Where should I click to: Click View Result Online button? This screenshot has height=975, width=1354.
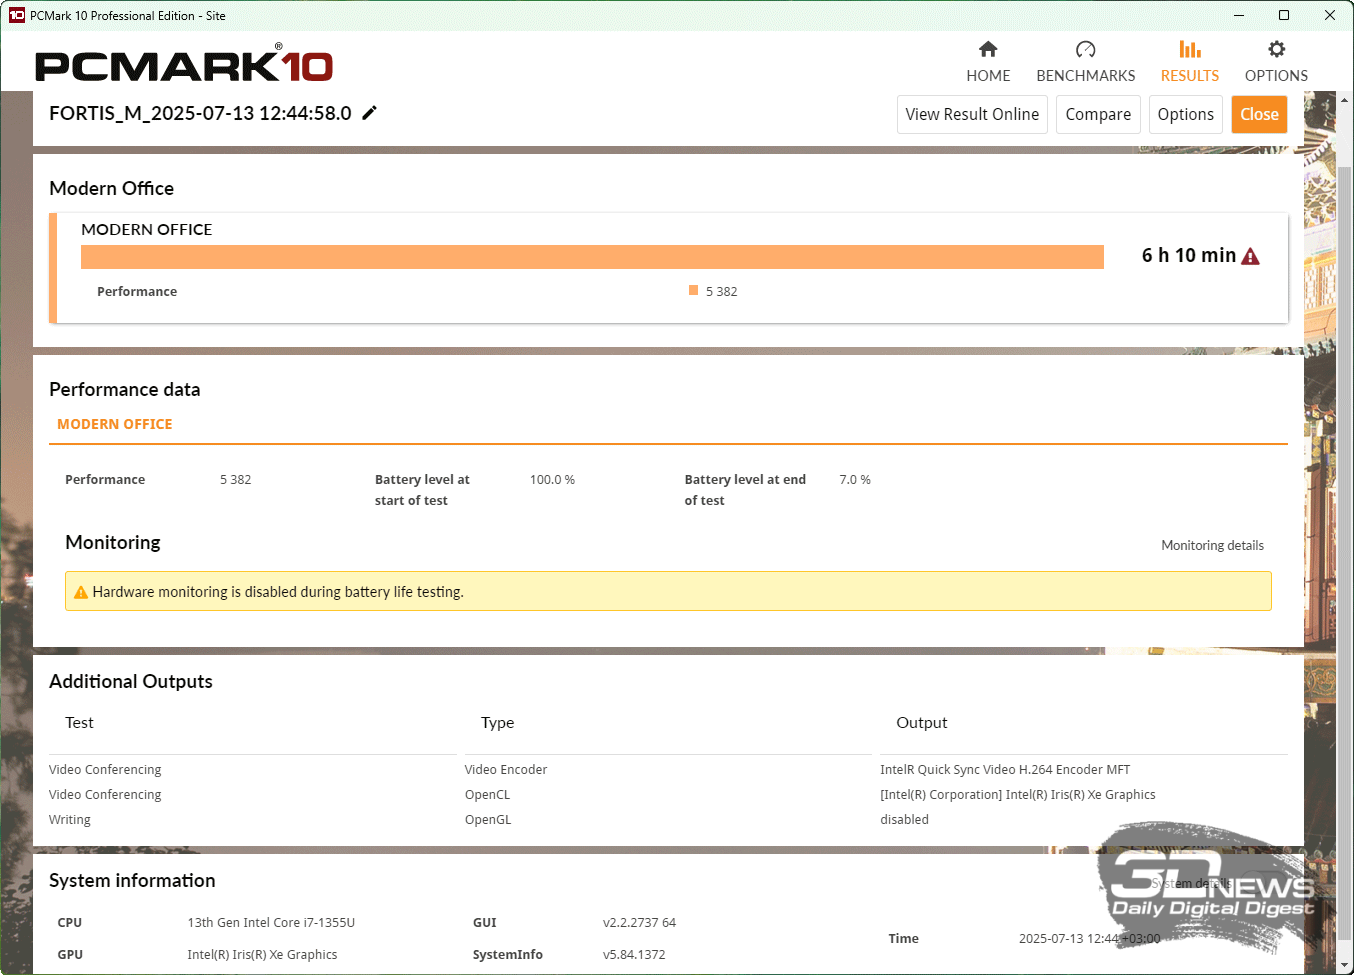[x=972, y=114]
